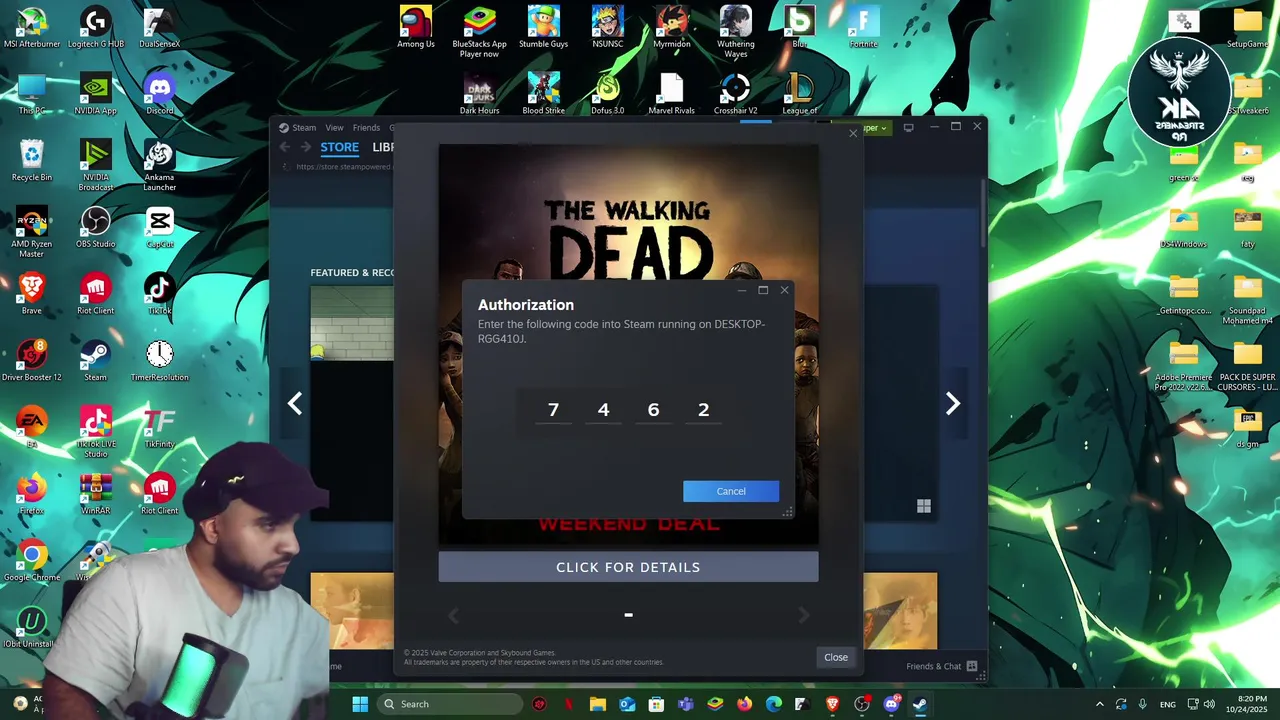
Task: Click the authorization code digit 2
Action: [x=704, y=410]
